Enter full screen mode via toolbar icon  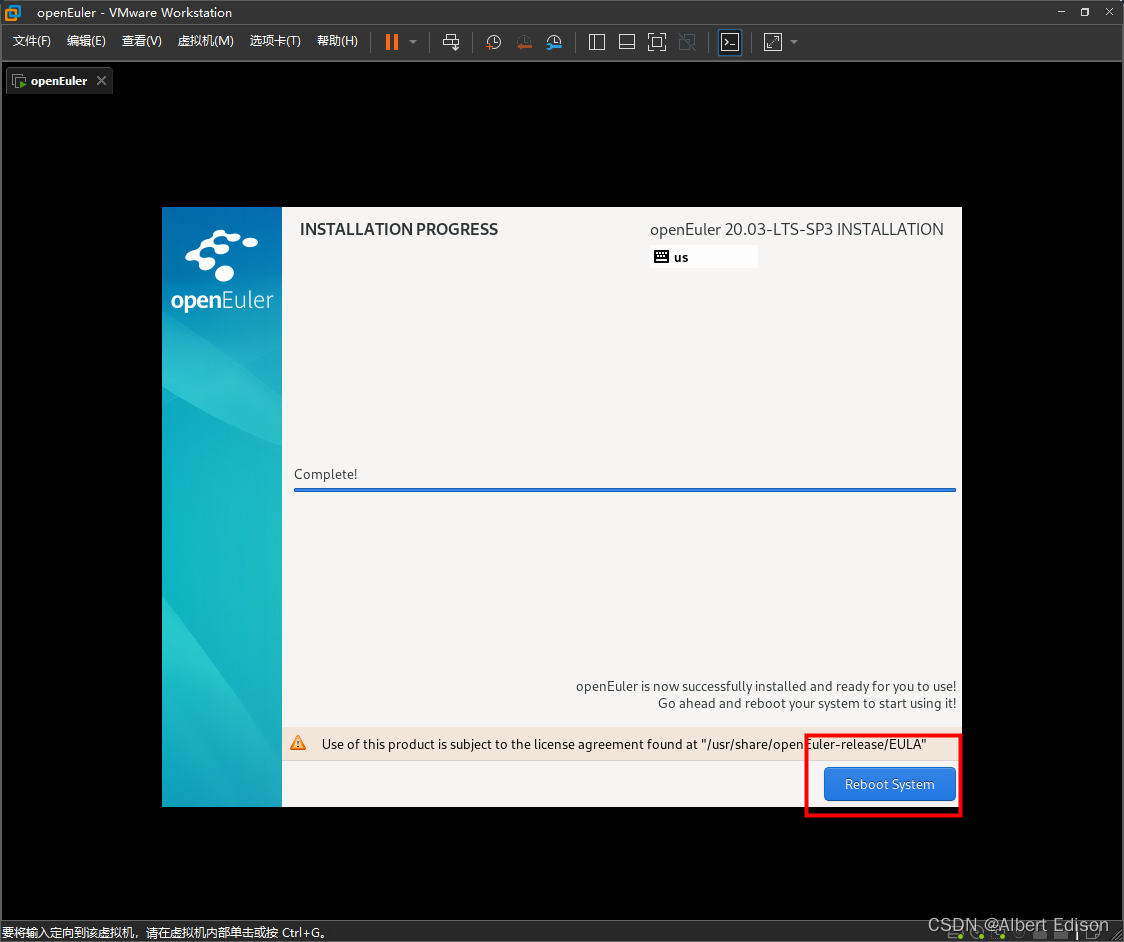[x=657, y=42]
